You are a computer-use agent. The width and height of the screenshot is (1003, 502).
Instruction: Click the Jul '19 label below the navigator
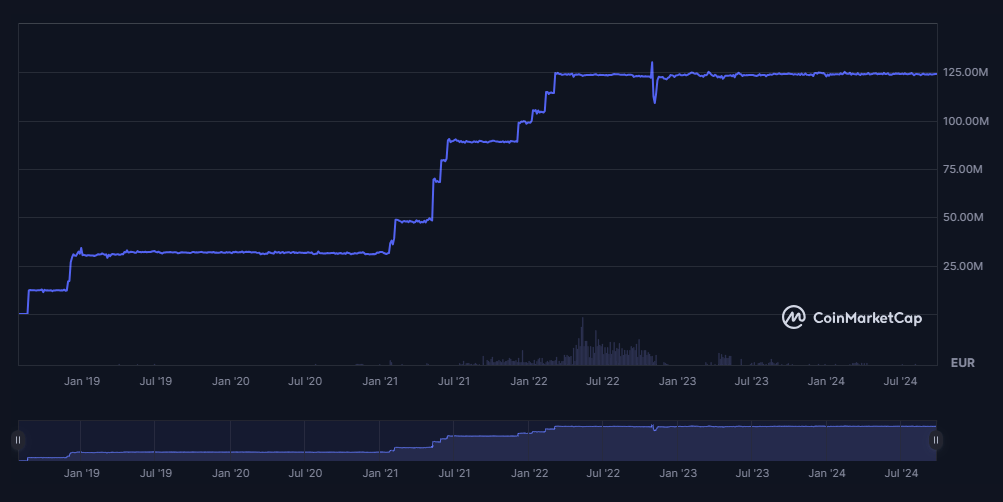(x=155, y=472)
